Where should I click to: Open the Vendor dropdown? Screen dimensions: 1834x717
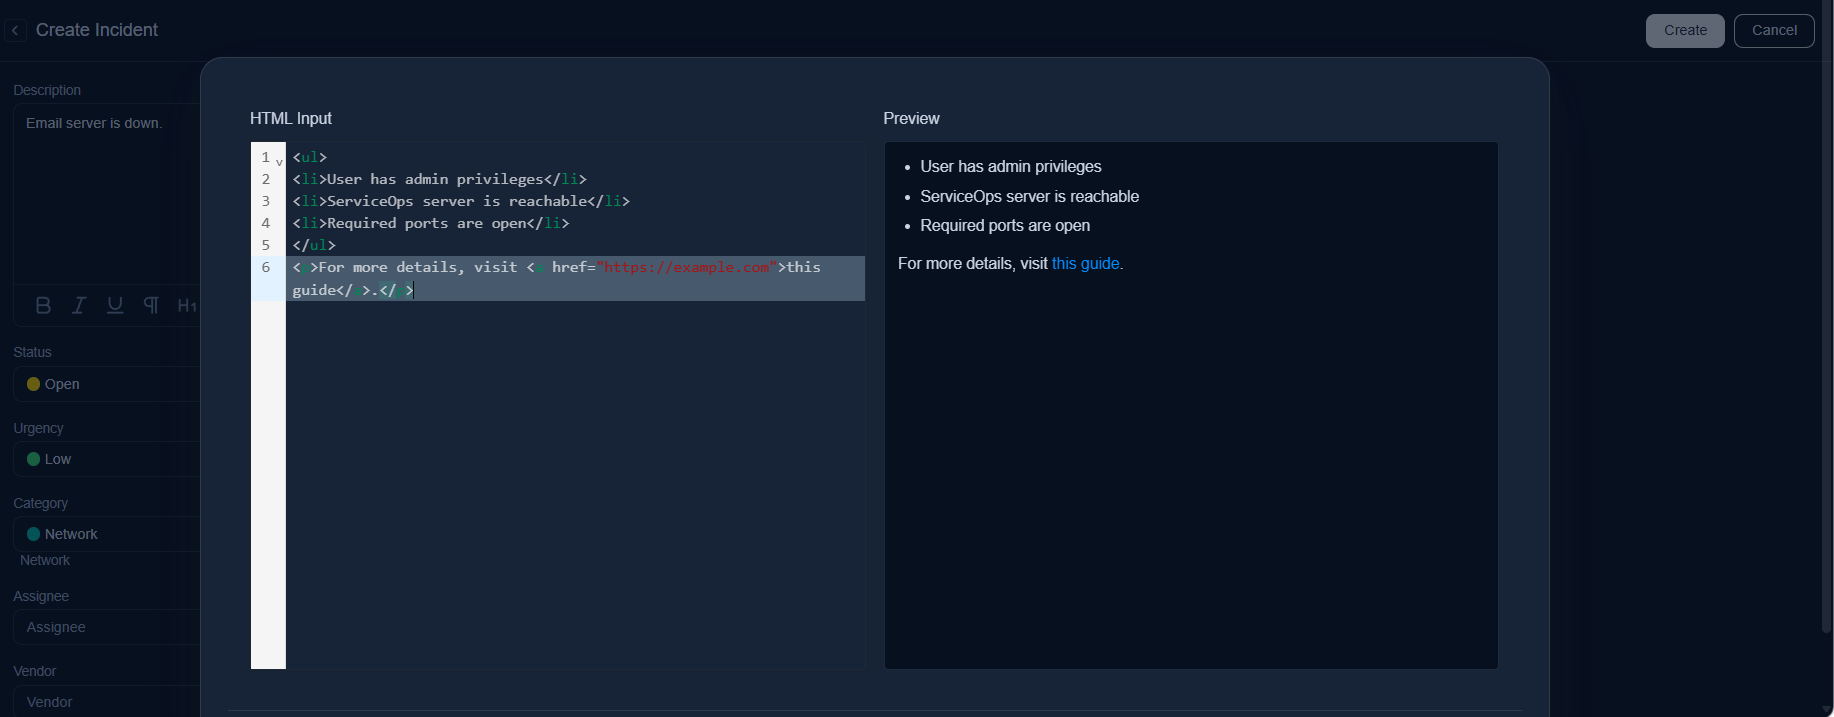pos(107,701)
